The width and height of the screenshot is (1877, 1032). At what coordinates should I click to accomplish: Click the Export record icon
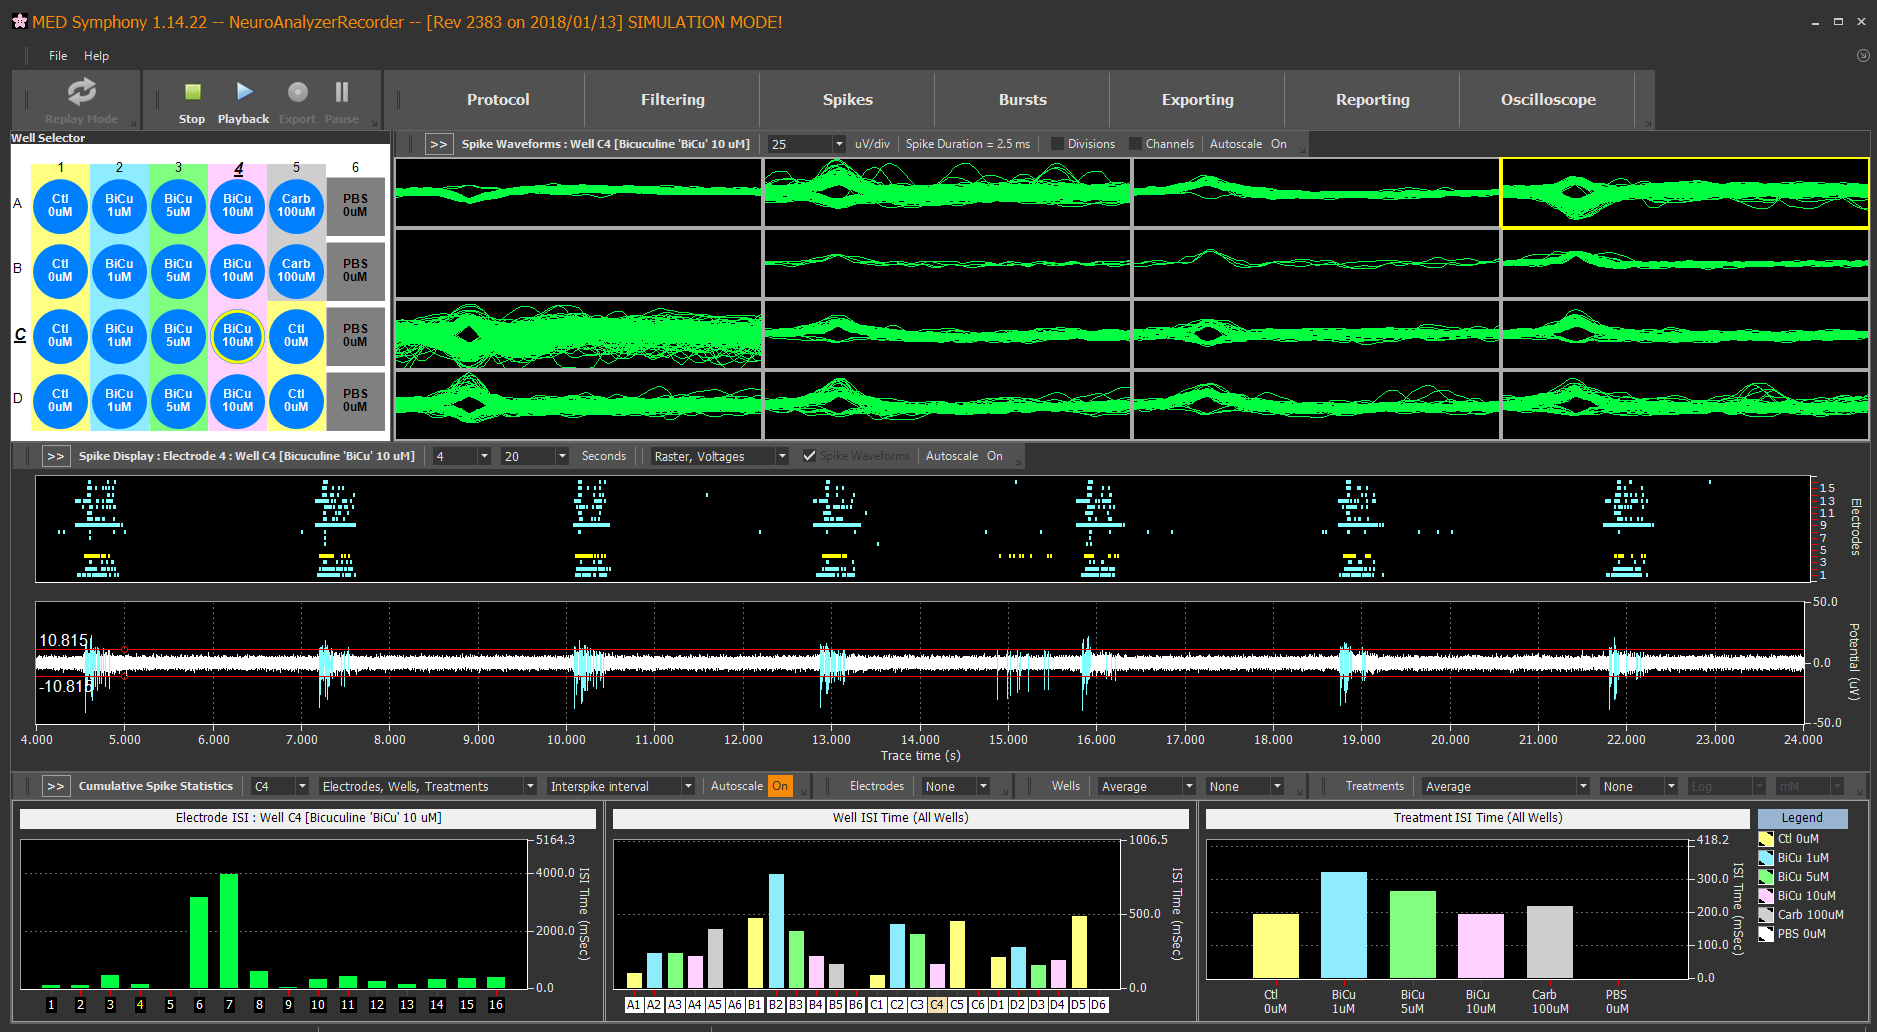297,93
